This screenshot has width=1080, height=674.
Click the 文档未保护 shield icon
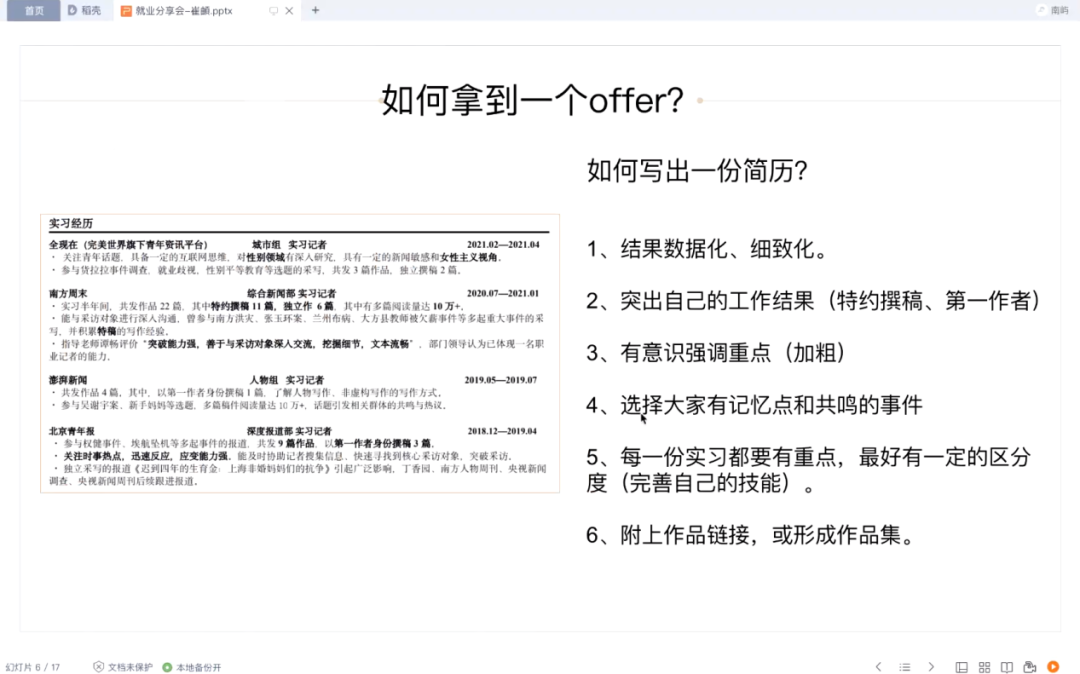(100, 666)
